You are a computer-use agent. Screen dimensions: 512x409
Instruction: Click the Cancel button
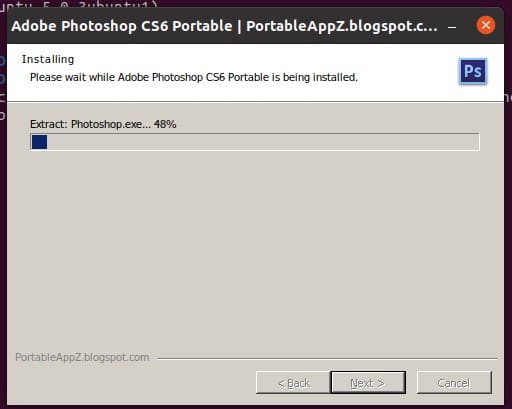(454, 383)
